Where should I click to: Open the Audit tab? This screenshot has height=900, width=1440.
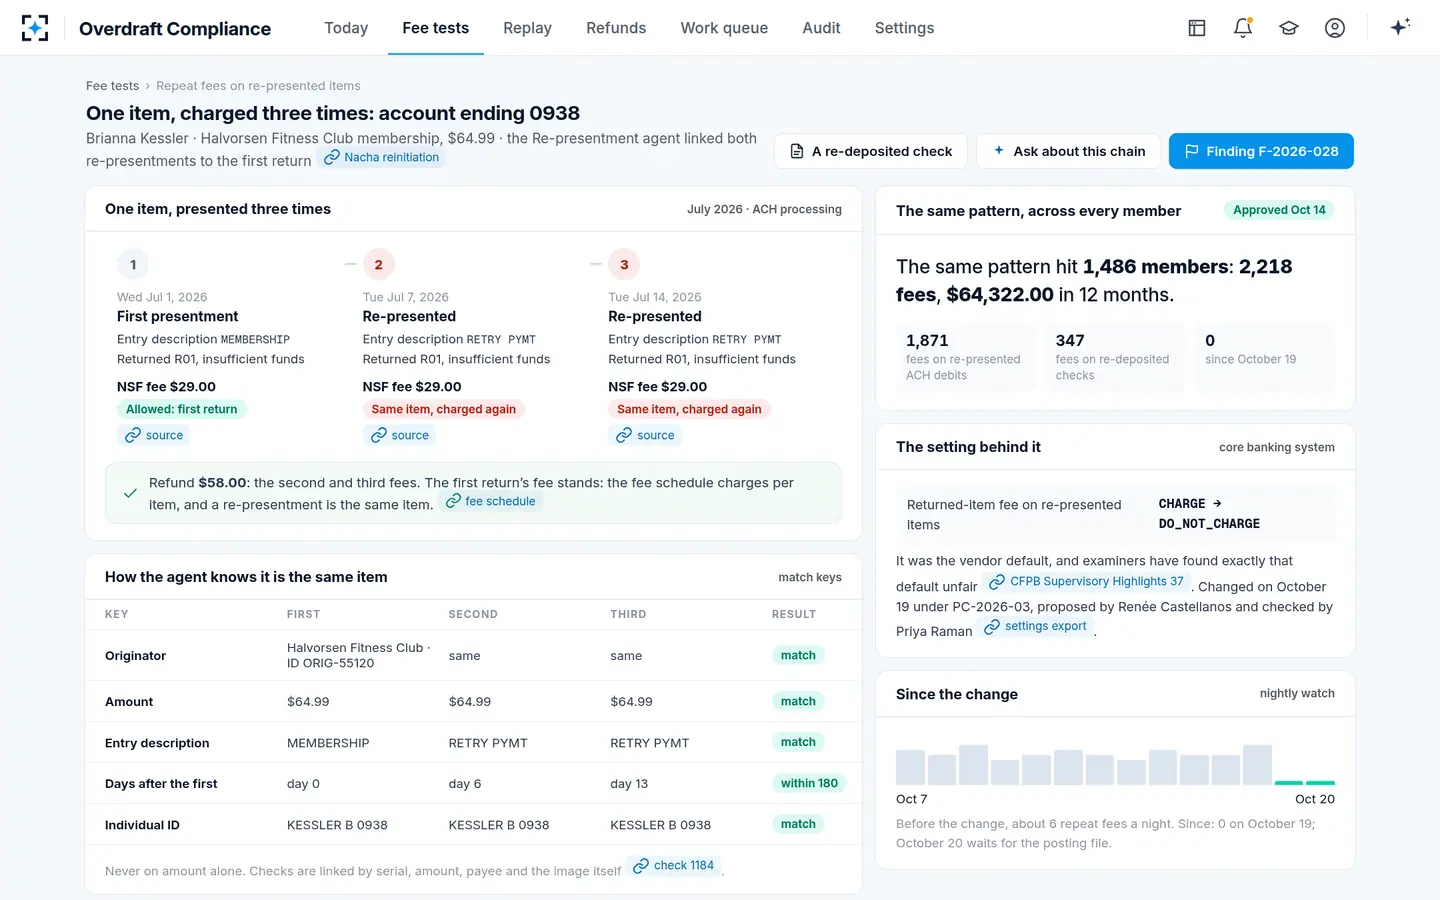[821, 28]
